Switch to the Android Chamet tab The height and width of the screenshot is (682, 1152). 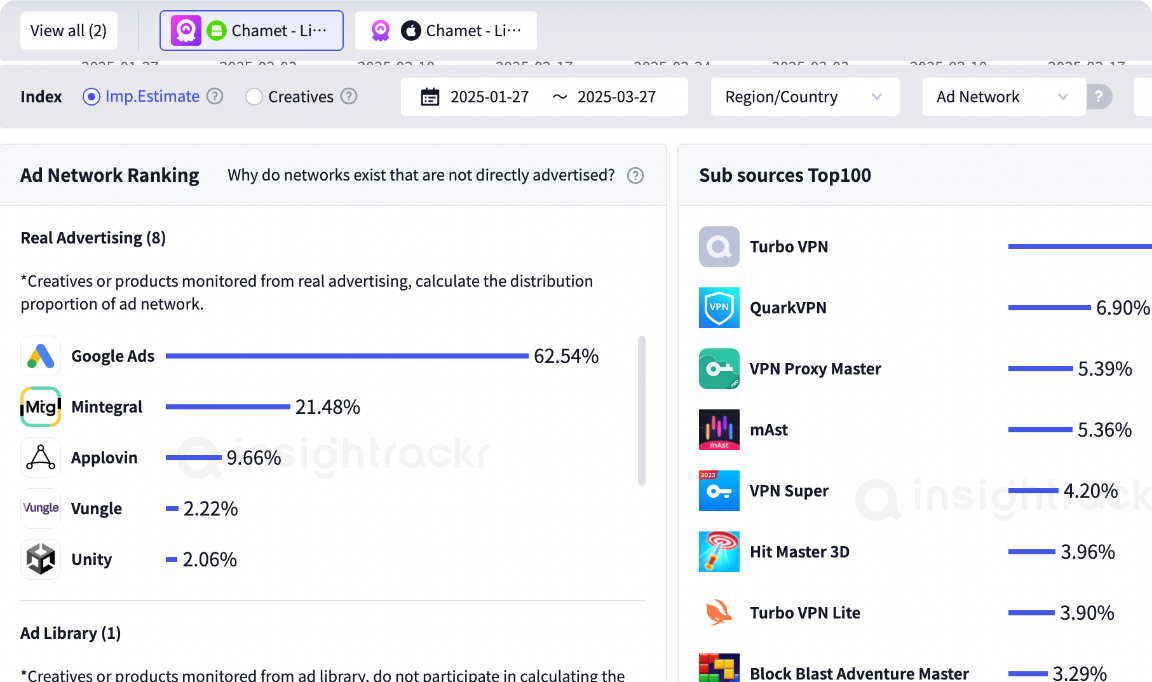point(252,31)
